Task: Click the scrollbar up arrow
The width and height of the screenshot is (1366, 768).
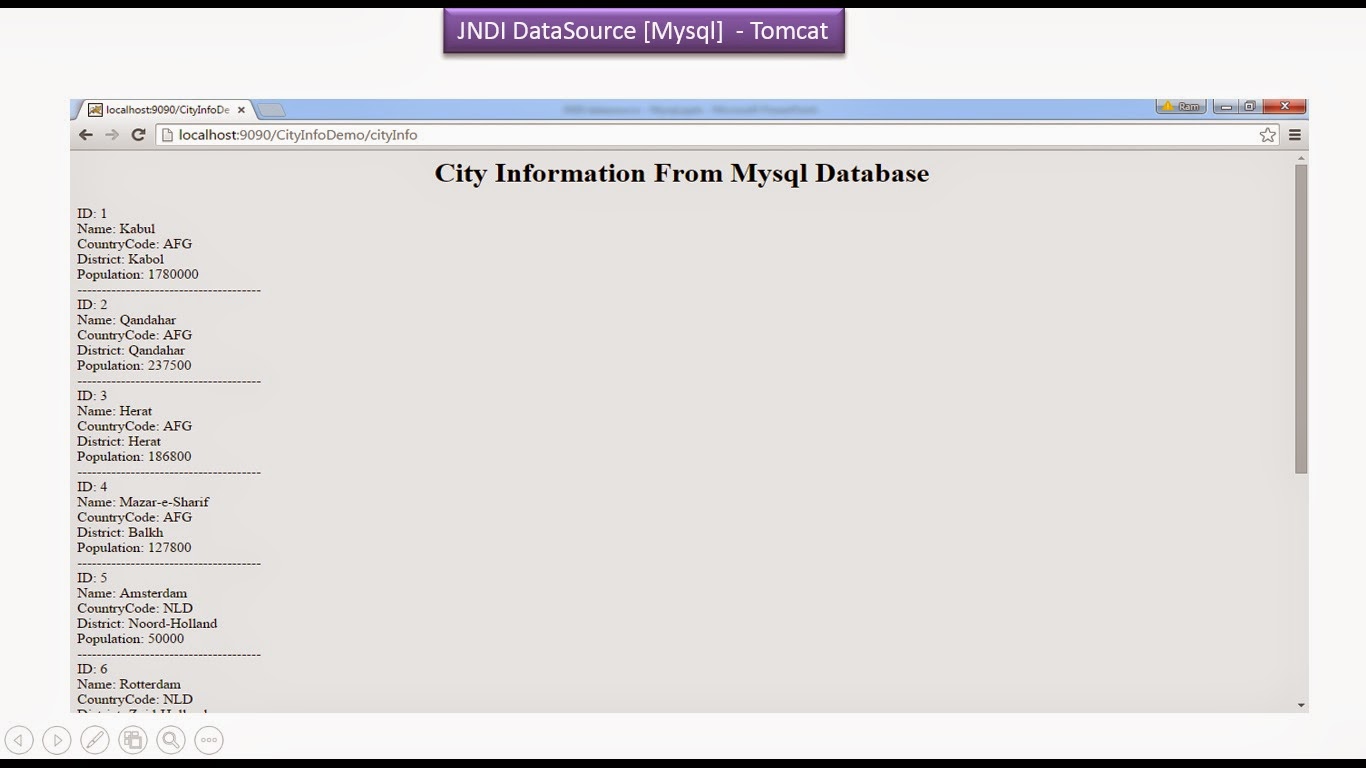Action: [x=1301, y=158]
